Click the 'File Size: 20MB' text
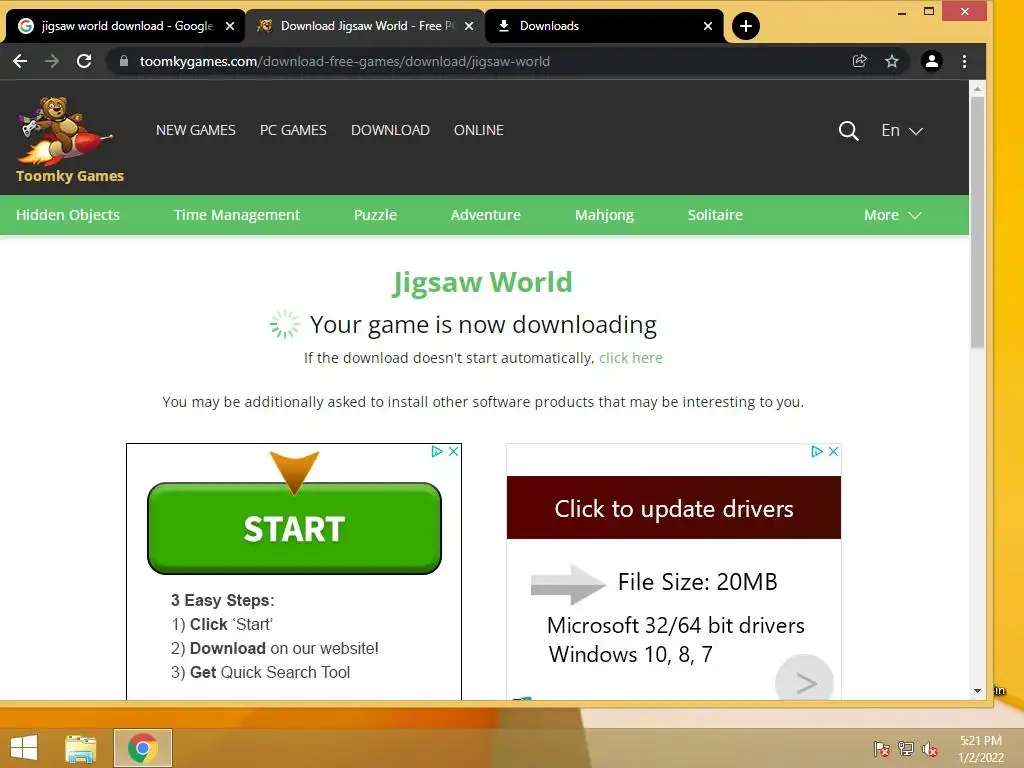 click(697, 582)
